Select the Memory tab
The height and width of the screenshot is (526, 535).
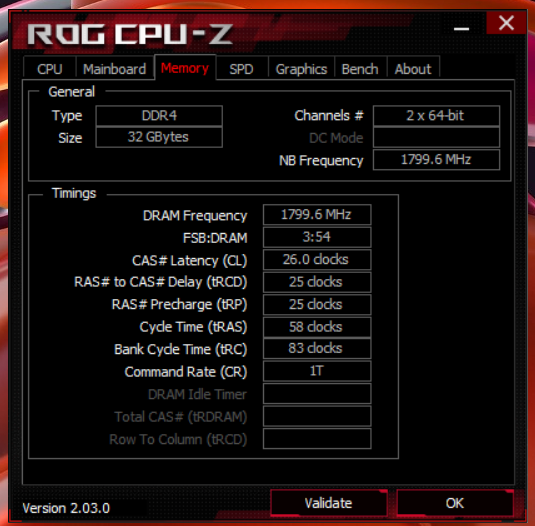pos(185,68)
